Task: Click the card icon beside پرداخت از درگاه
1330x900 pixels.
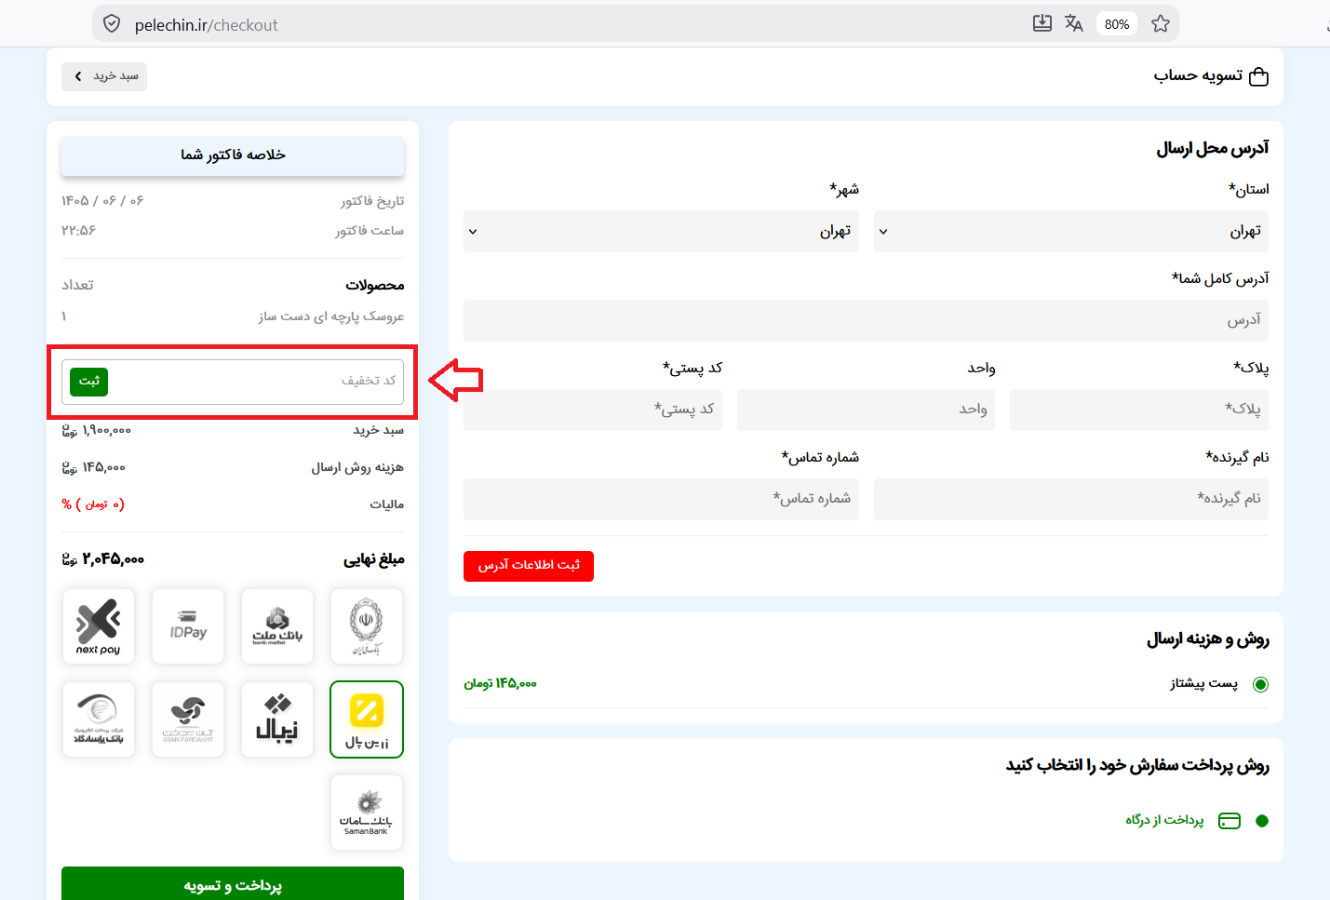Action: coord(1229,821)
